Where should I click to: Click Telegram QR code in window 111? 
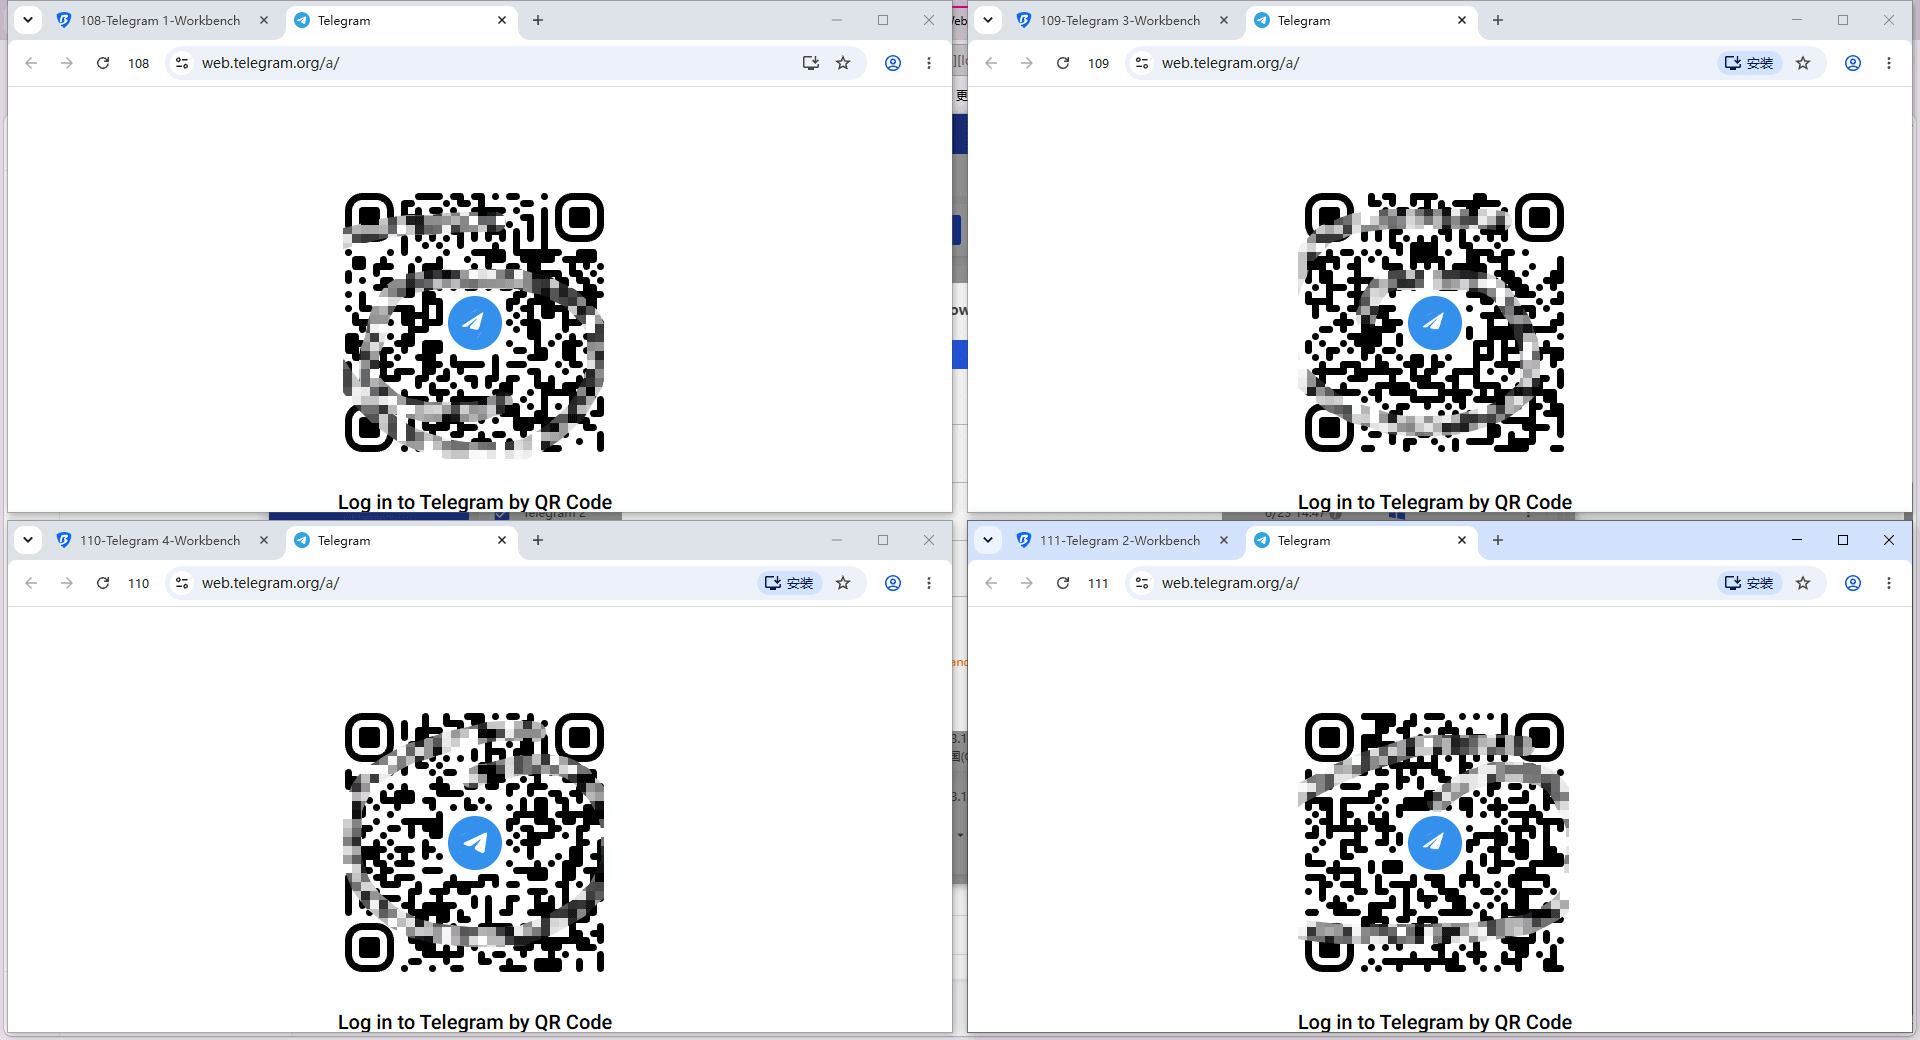point(1435,843)
